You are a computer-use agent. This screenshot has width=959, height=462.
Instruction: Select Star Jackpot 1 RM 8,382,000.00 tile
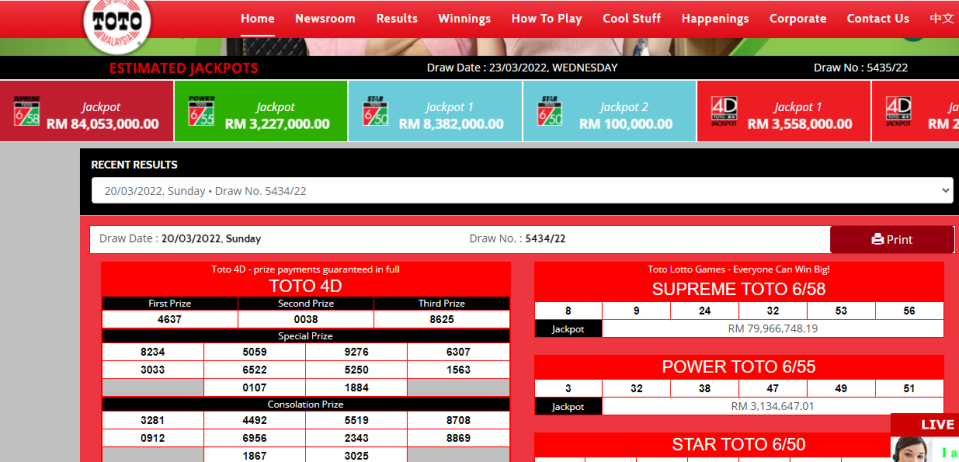(x=435, y=111)
